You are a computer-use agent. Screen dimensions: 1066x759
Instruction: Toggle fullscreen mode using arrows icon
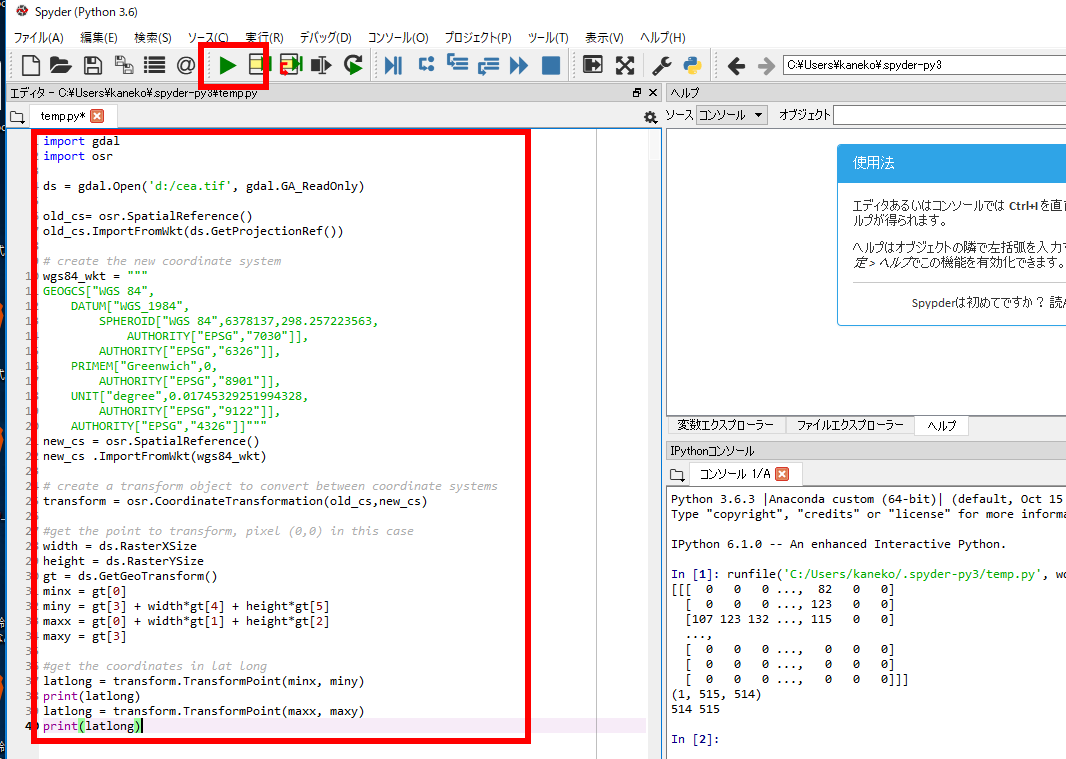625,66
